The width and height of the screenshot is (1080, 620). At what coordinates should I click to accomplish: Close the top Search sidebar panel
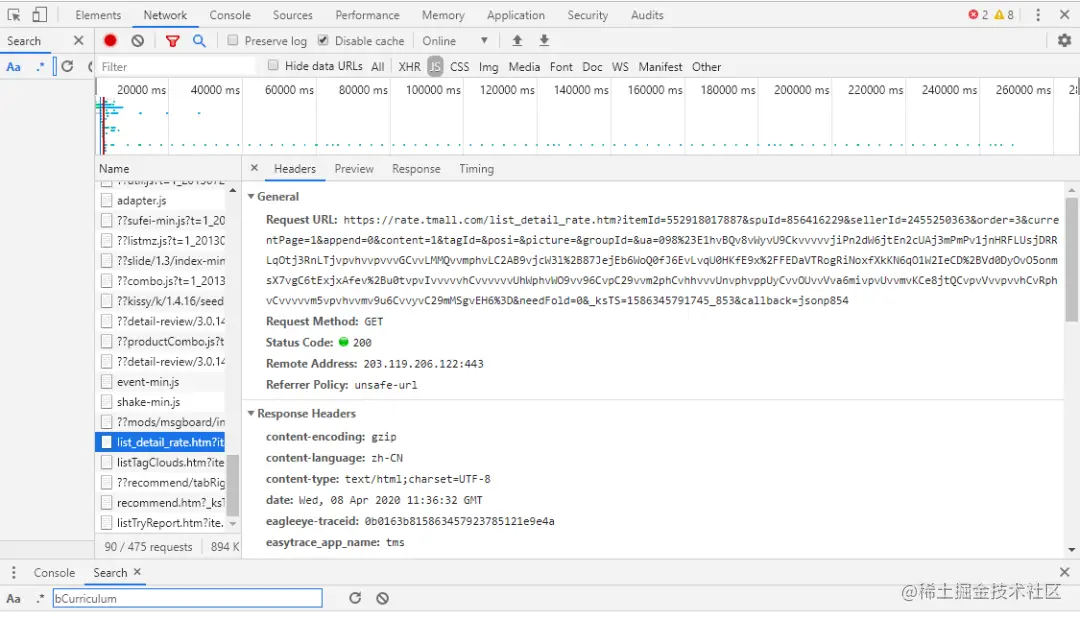tap(79, 41)
